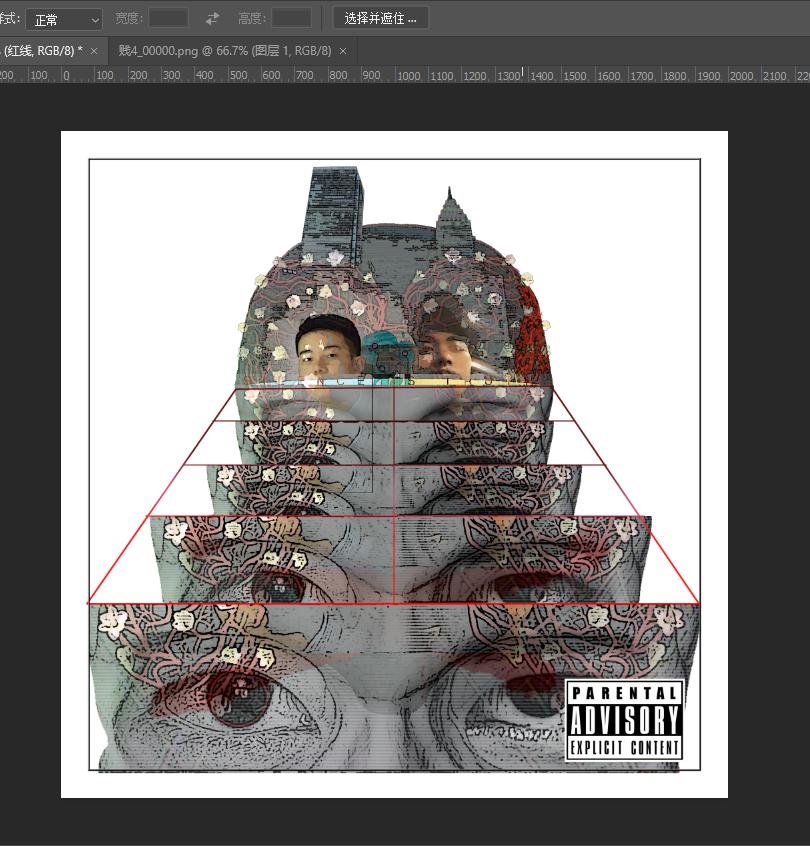Click the 选择并遮住 button
Viewport: 810px width, 846px height.
[x=380, y=18]
